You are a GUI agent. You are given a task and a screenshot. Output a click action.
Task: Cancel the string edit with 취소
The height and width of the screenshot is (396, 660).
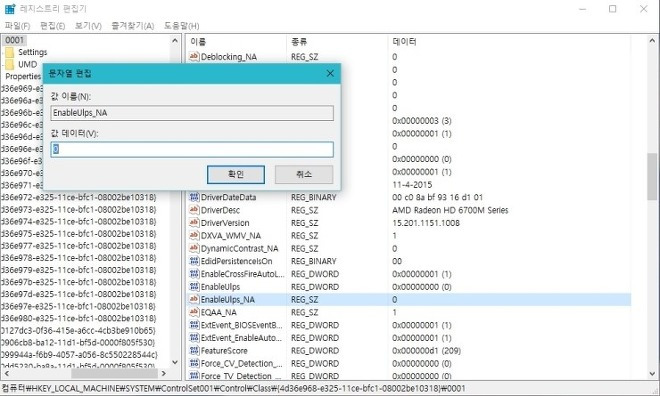click(304, 174)
